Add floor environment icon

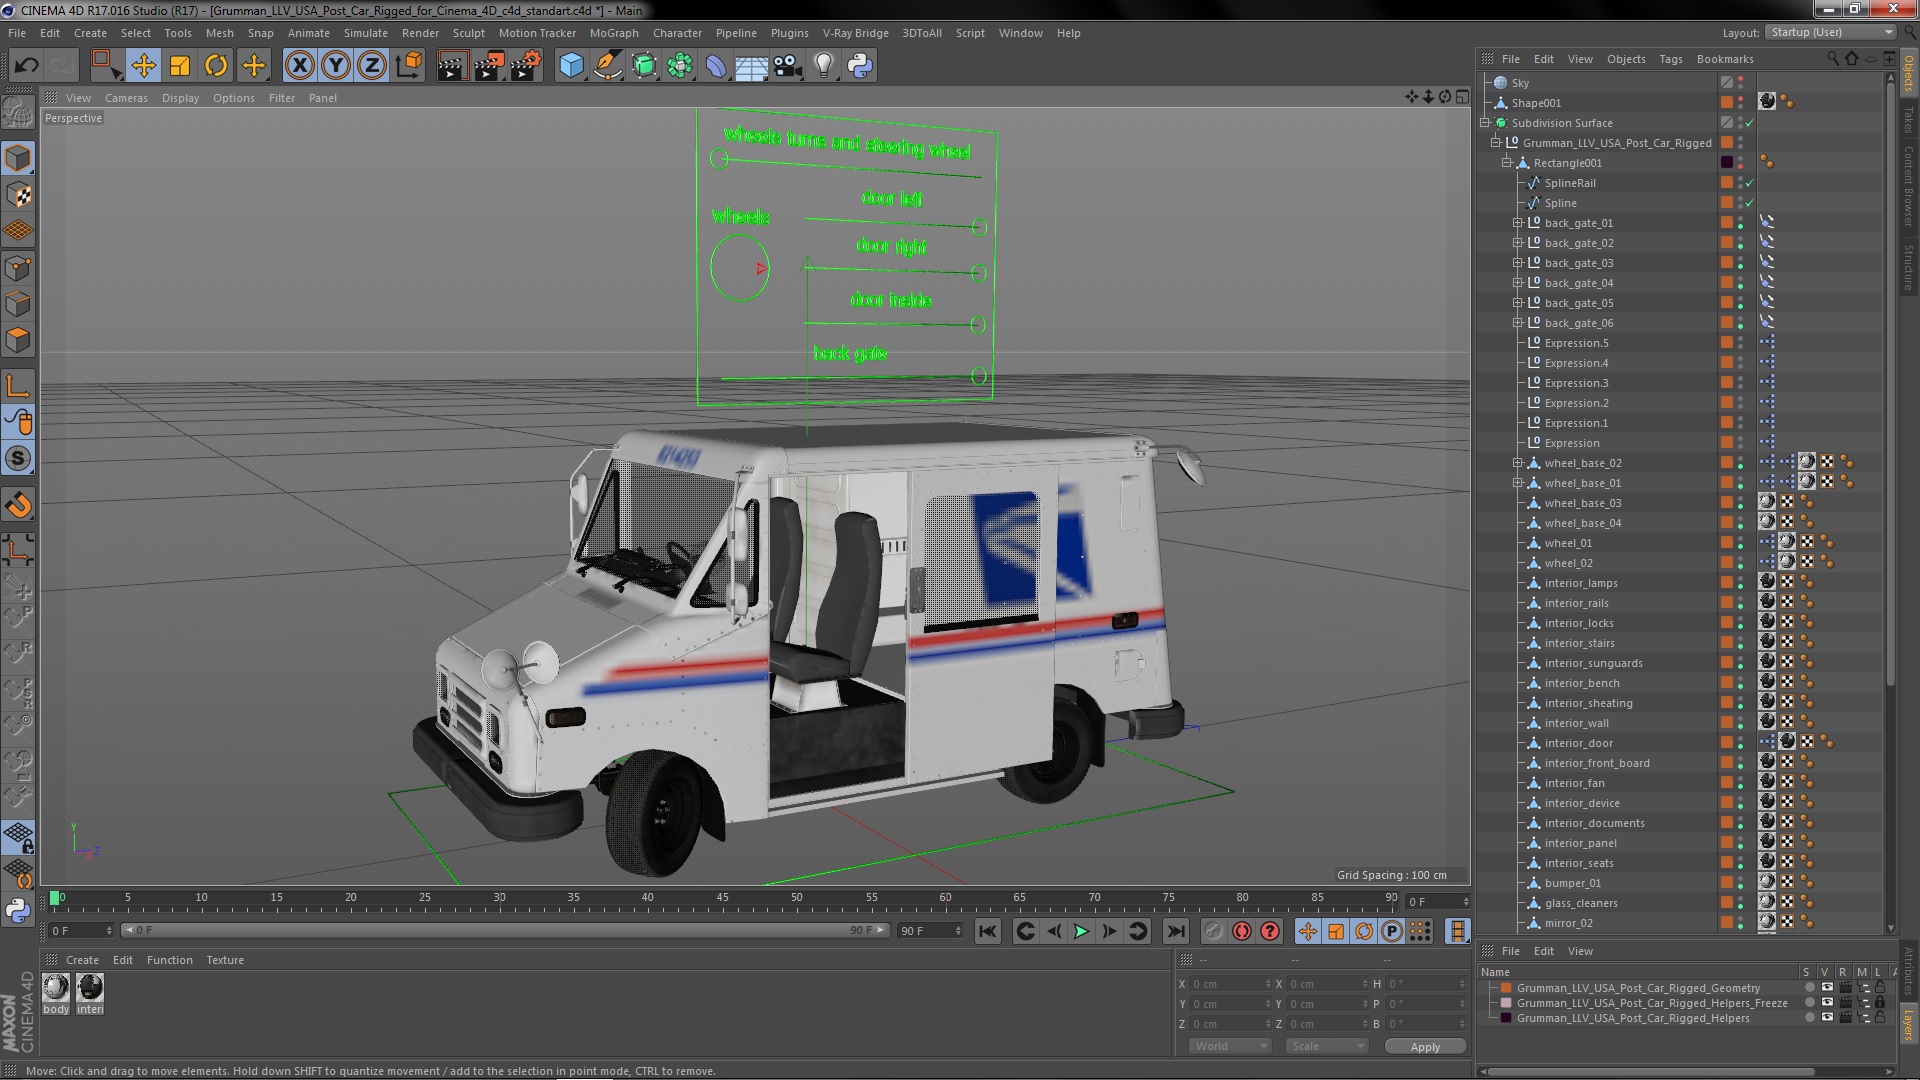[751, 66]
